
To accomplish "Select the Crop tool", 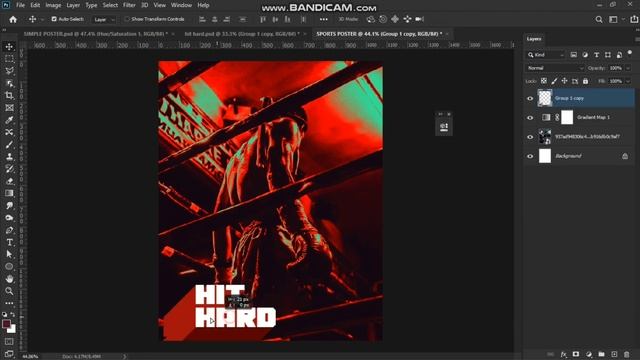I will [9, 96].
